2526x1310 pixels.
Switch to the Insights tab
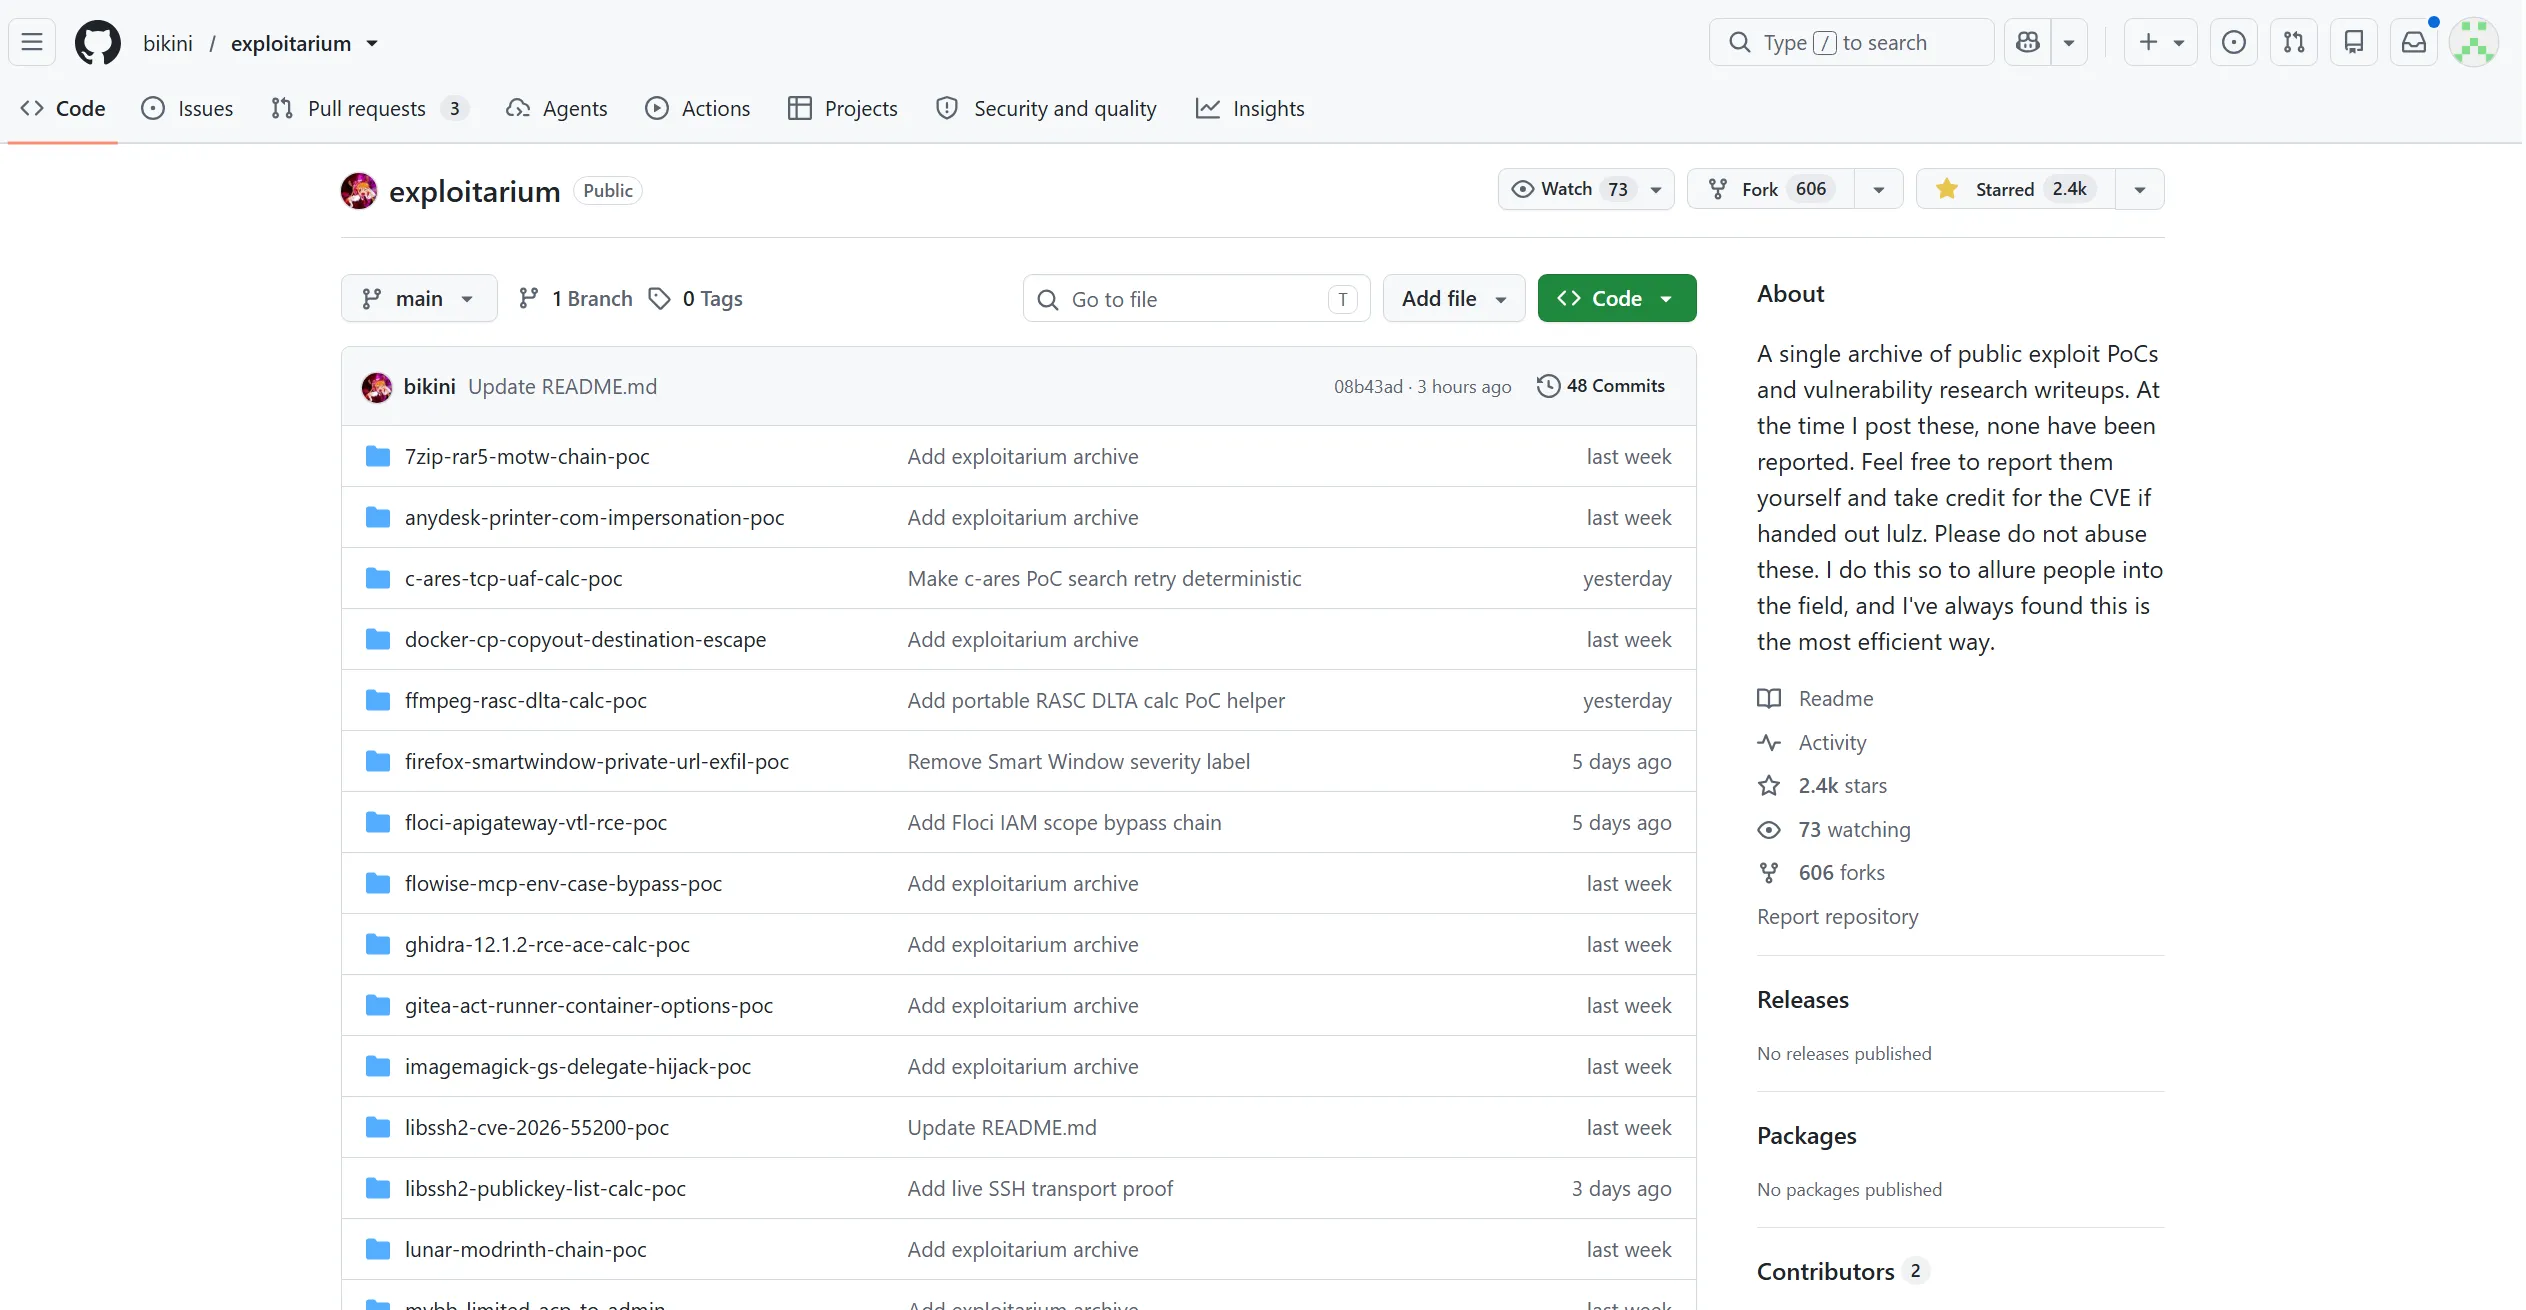coord(1250,108)
